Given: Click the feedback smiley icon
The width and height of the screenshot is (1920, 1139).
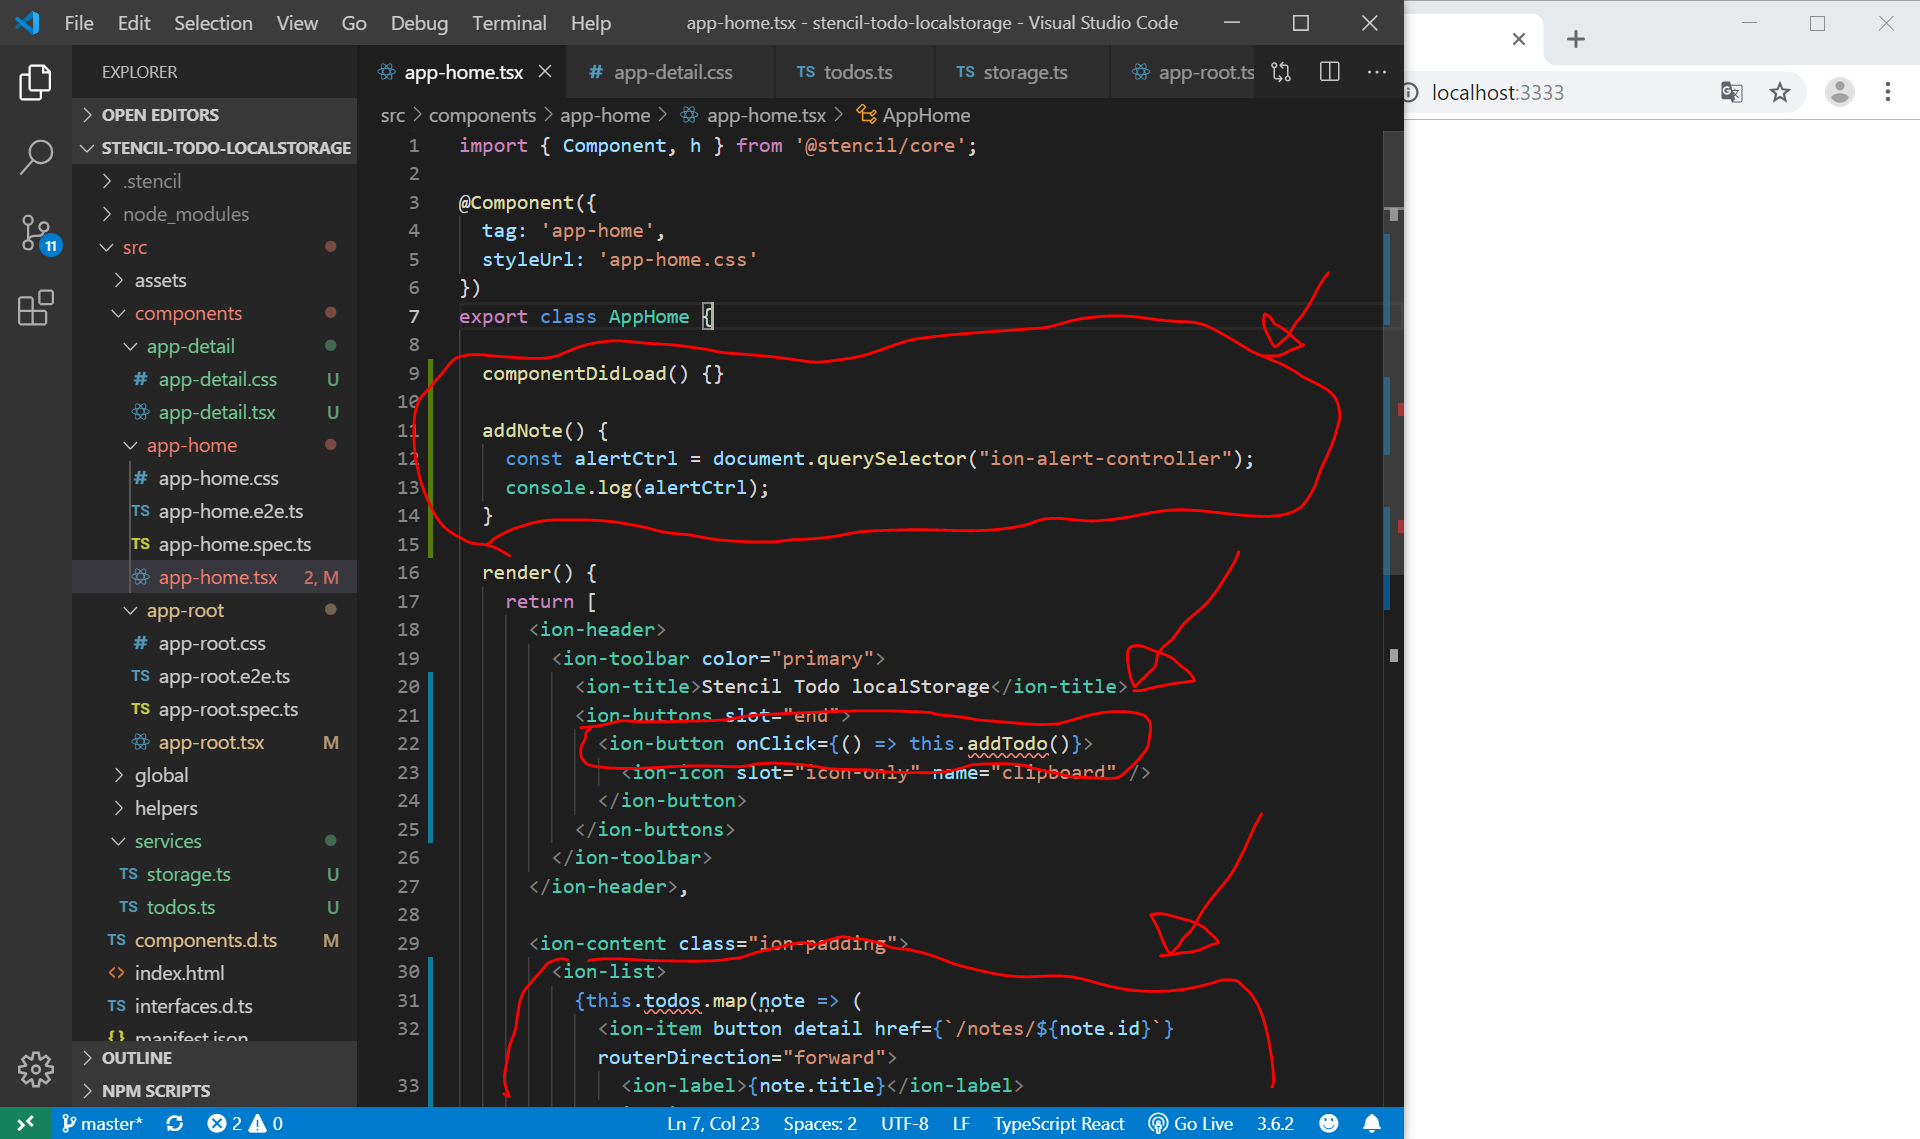Looking at the screenshot, I should [x=1328, y=1123].
